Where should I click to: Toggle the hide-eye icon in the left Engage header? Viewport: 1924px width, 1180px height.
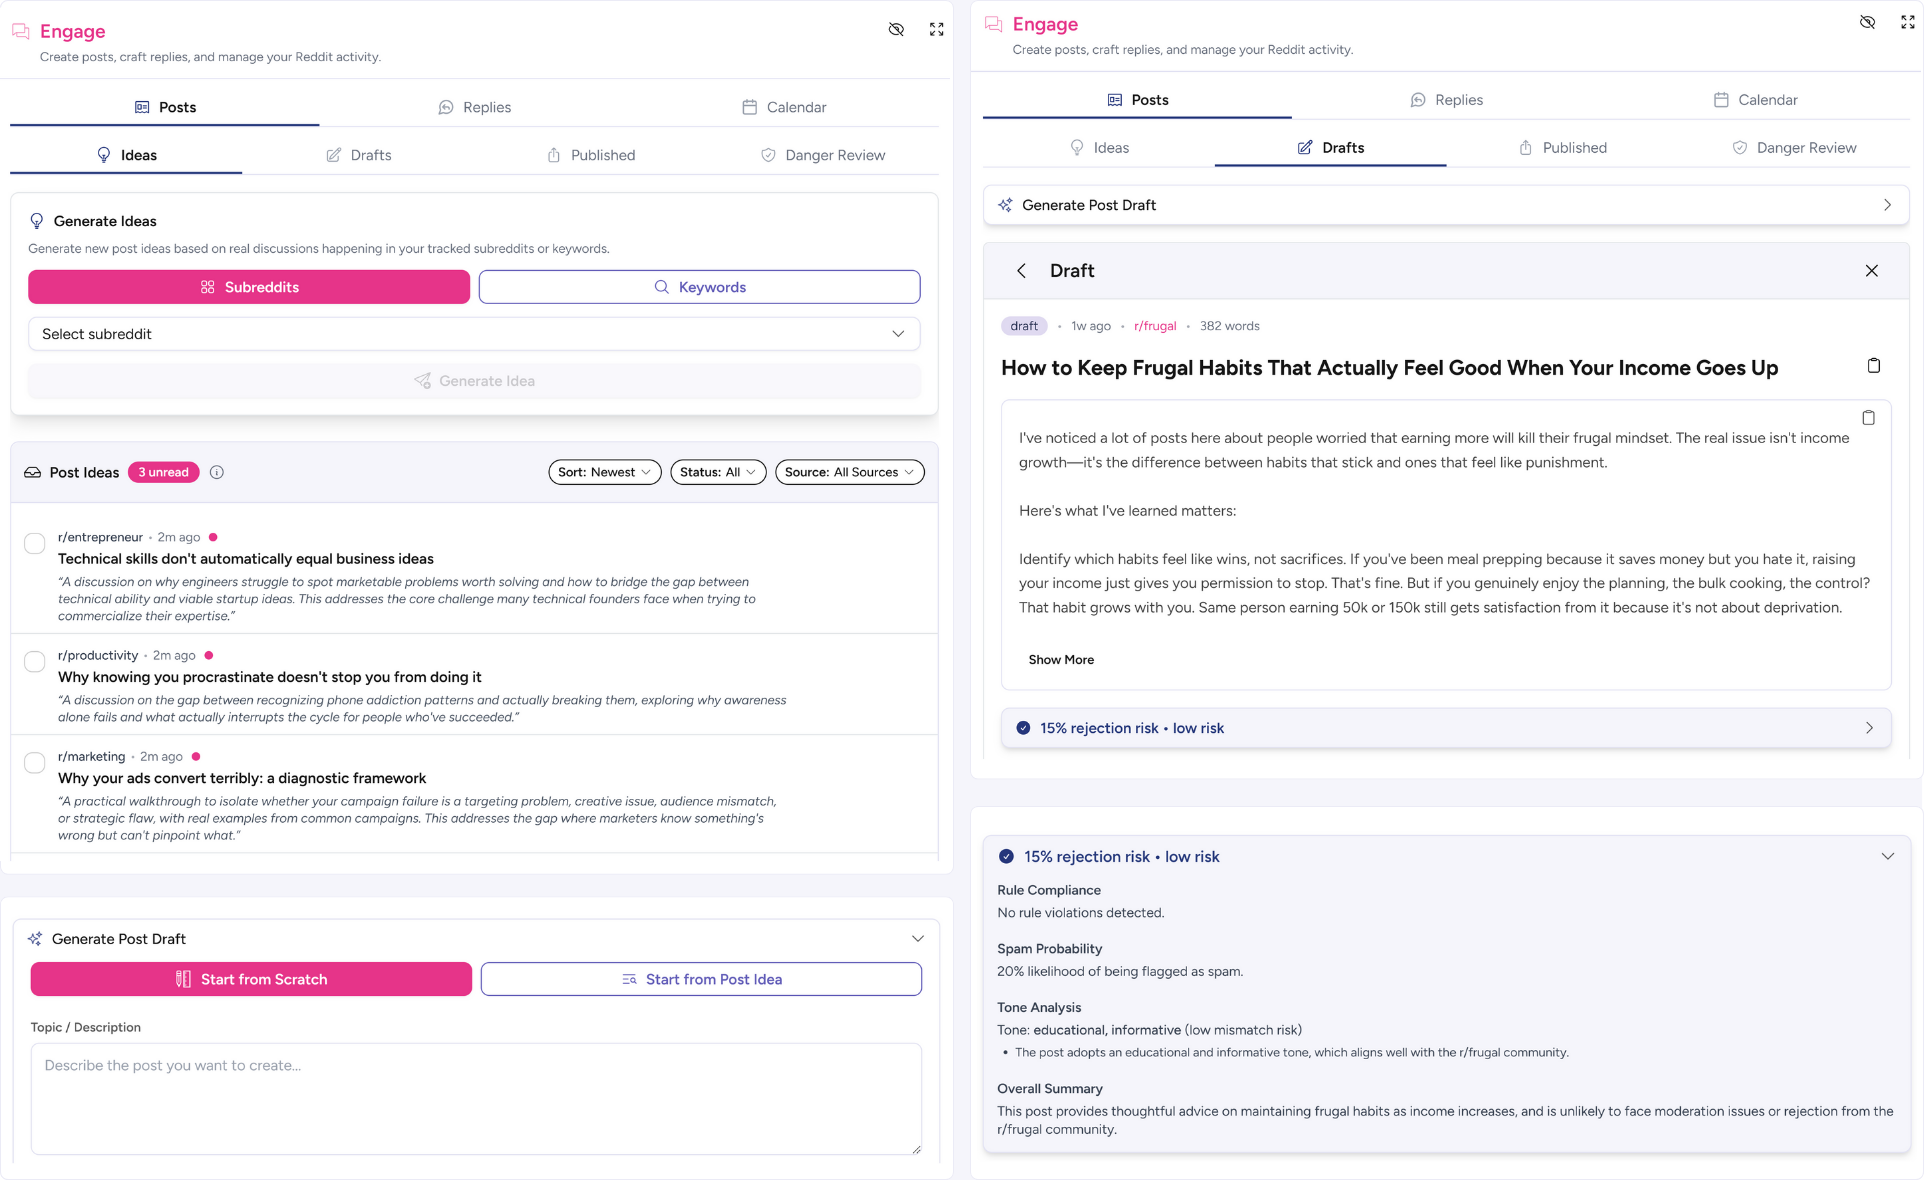pos(896,30)
